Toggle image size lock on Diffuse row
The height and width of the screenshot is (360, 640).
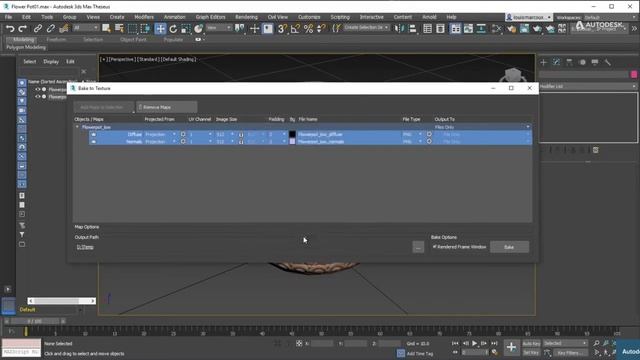coord(241,134)
